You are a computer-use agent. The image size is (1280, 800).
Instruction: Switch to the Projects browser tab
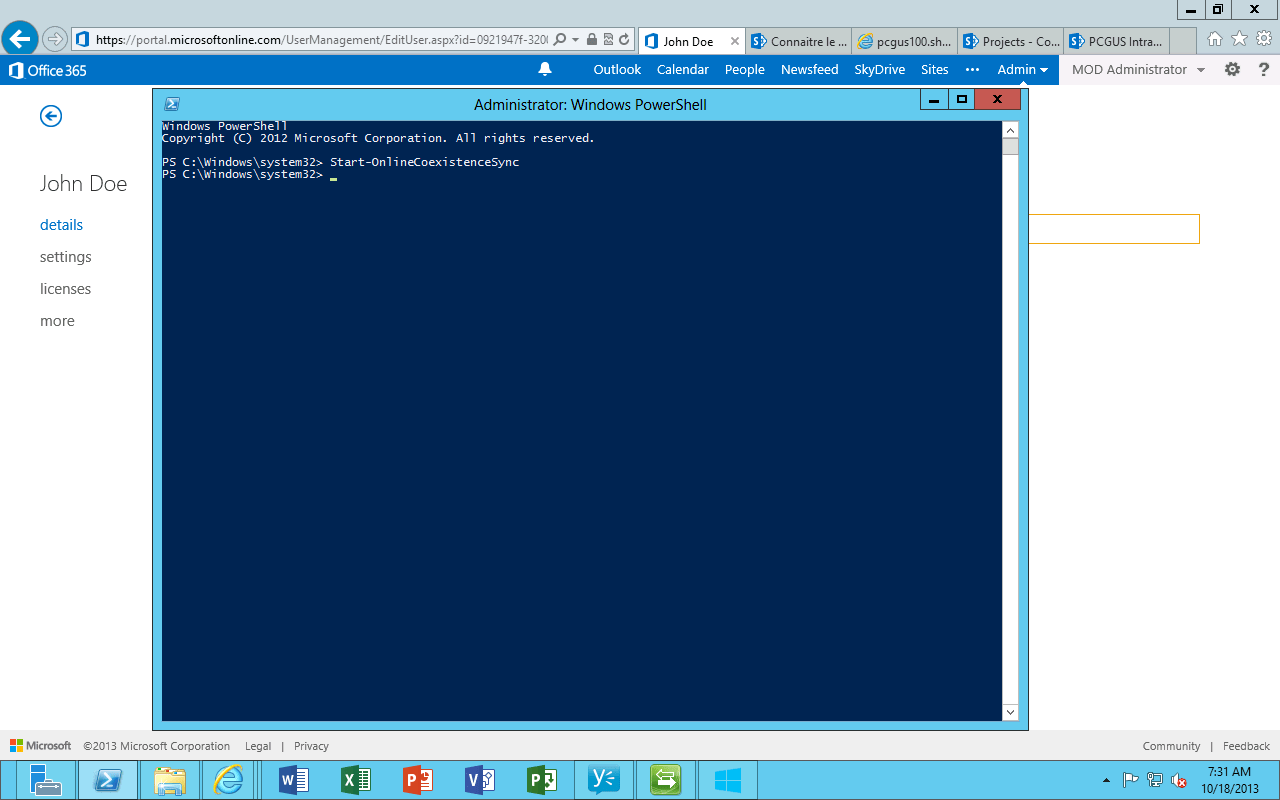tap(1010, 41)
